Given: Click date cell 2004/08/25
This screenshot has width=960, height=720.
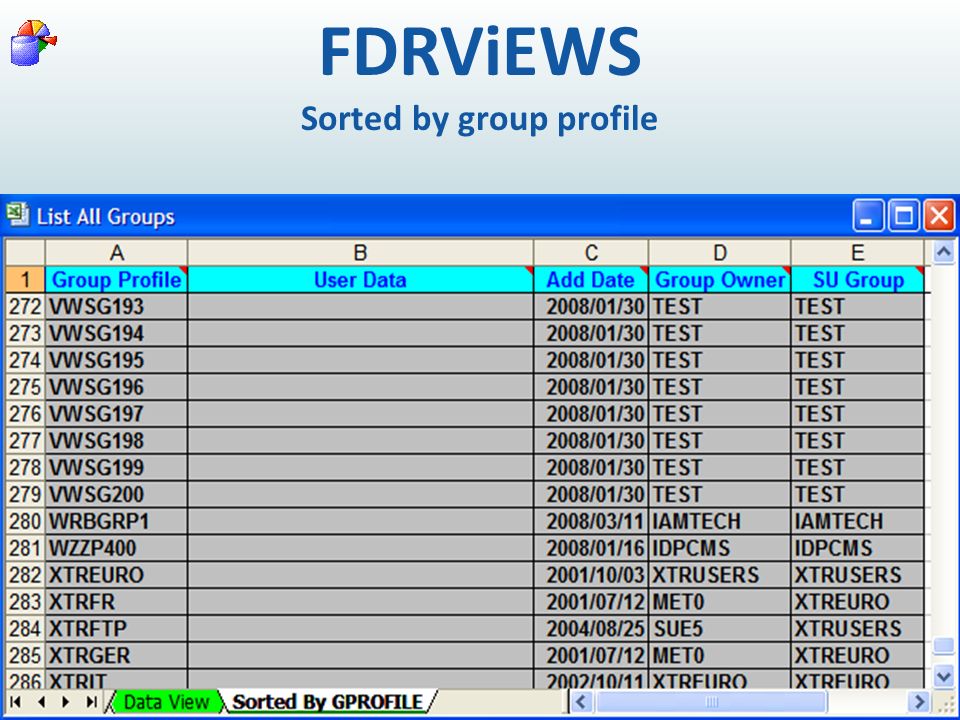Looking at the screenshot, I should pos(591,629).
